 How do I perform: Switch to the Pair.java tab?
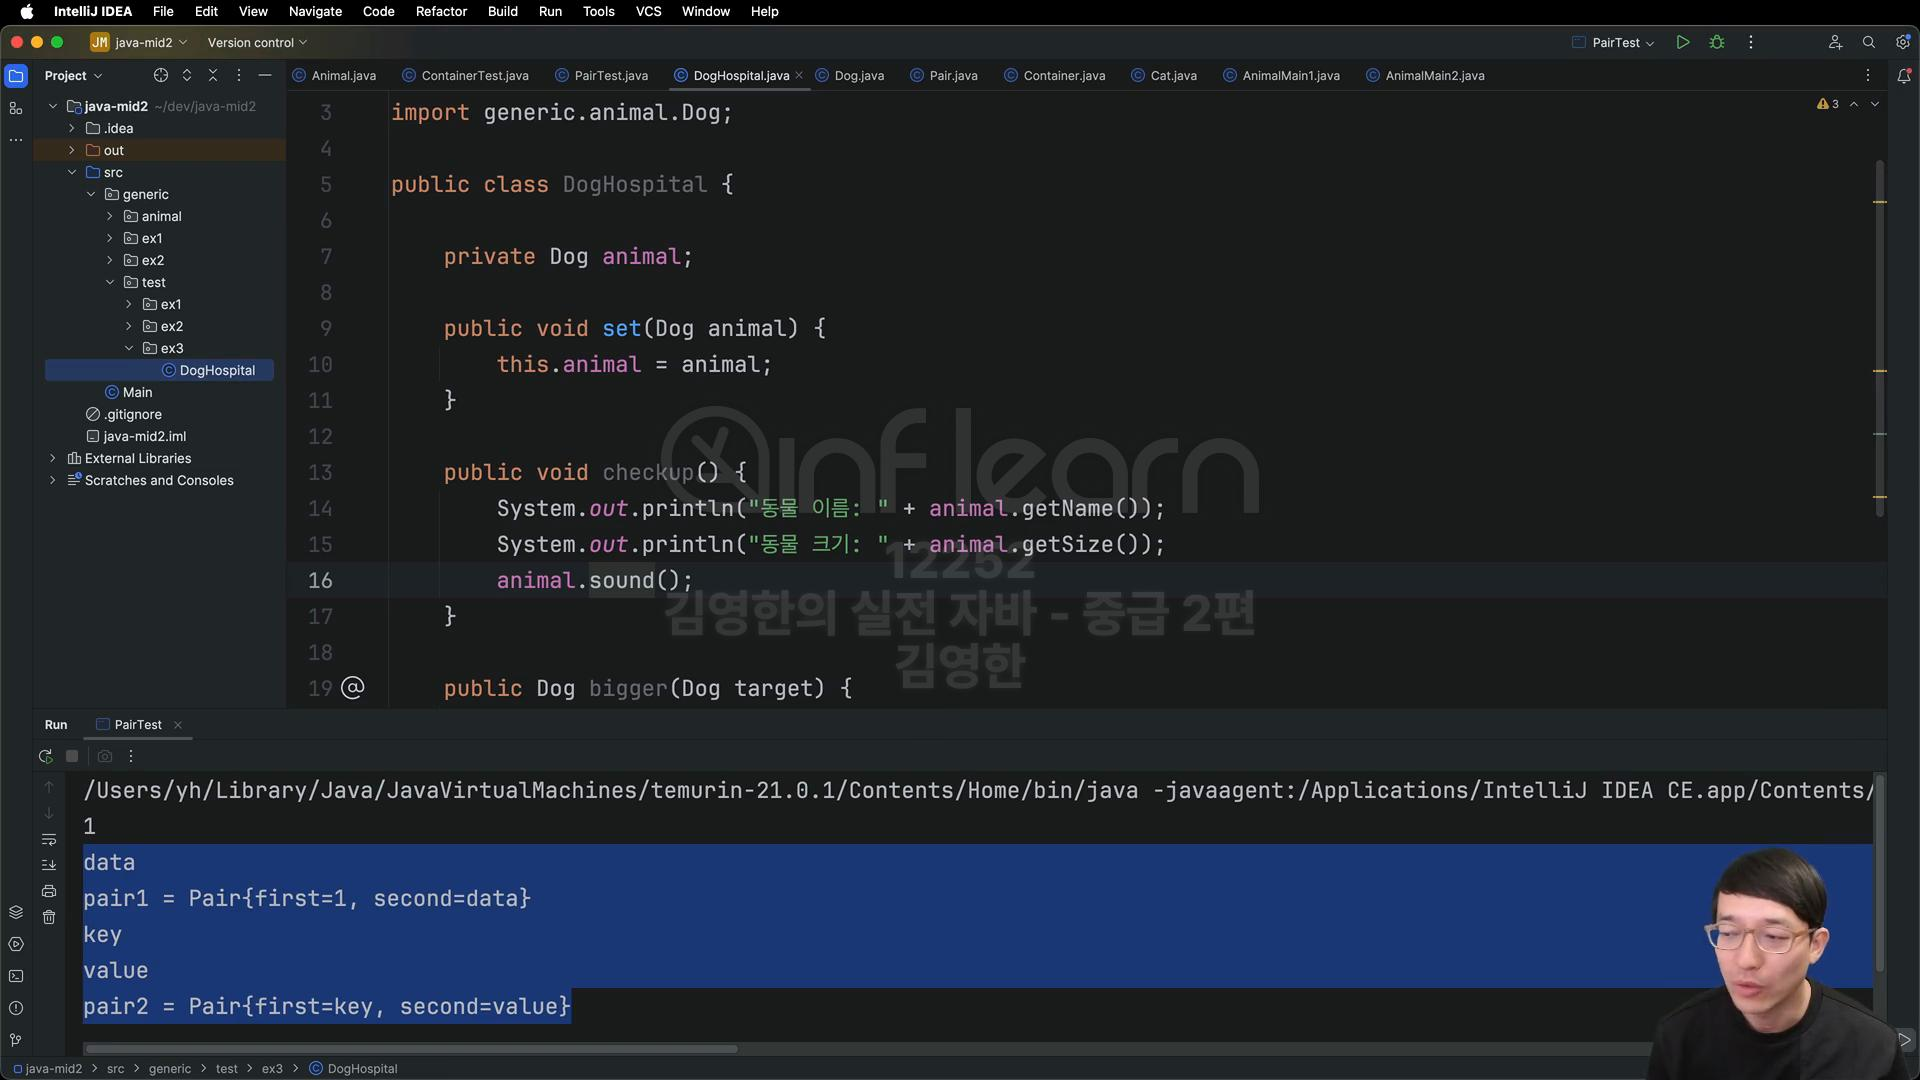click(x=952, y=76)
